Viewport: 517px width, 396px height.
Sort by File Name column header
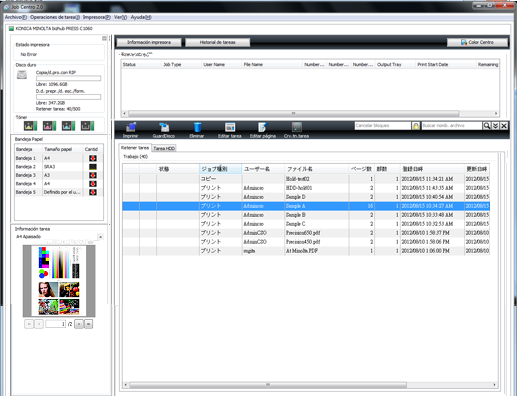coord(272,65)
